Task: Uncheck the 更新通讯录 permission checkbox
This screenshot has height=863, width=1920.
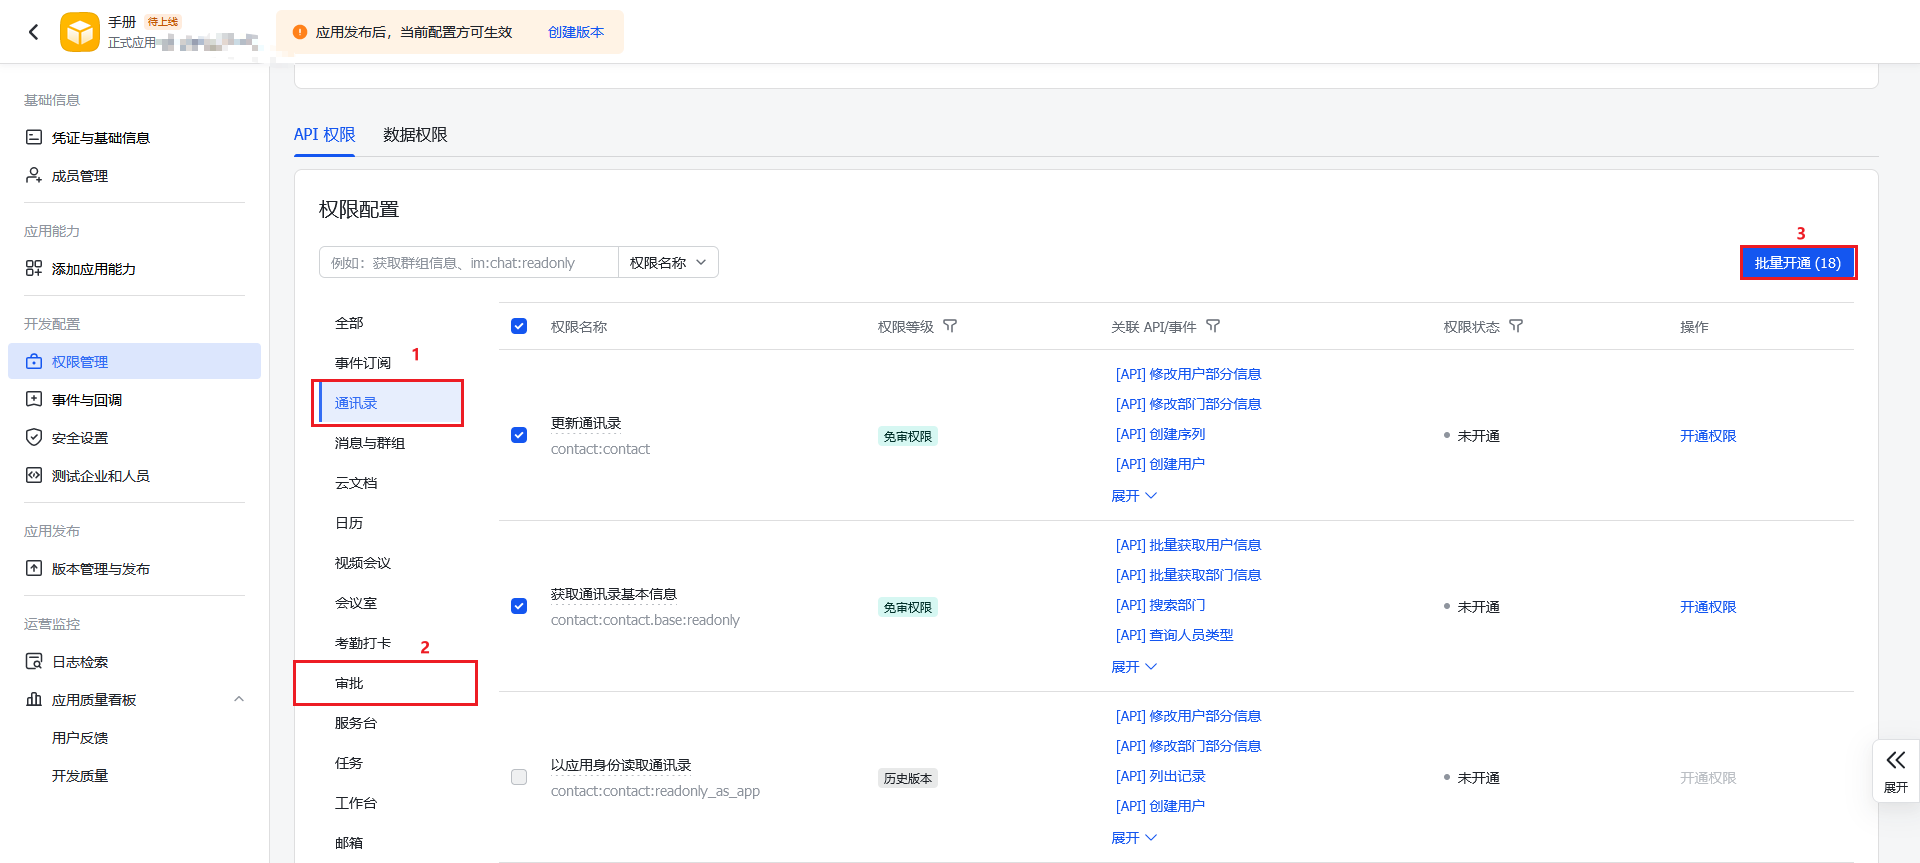Action: coord(519,435)
